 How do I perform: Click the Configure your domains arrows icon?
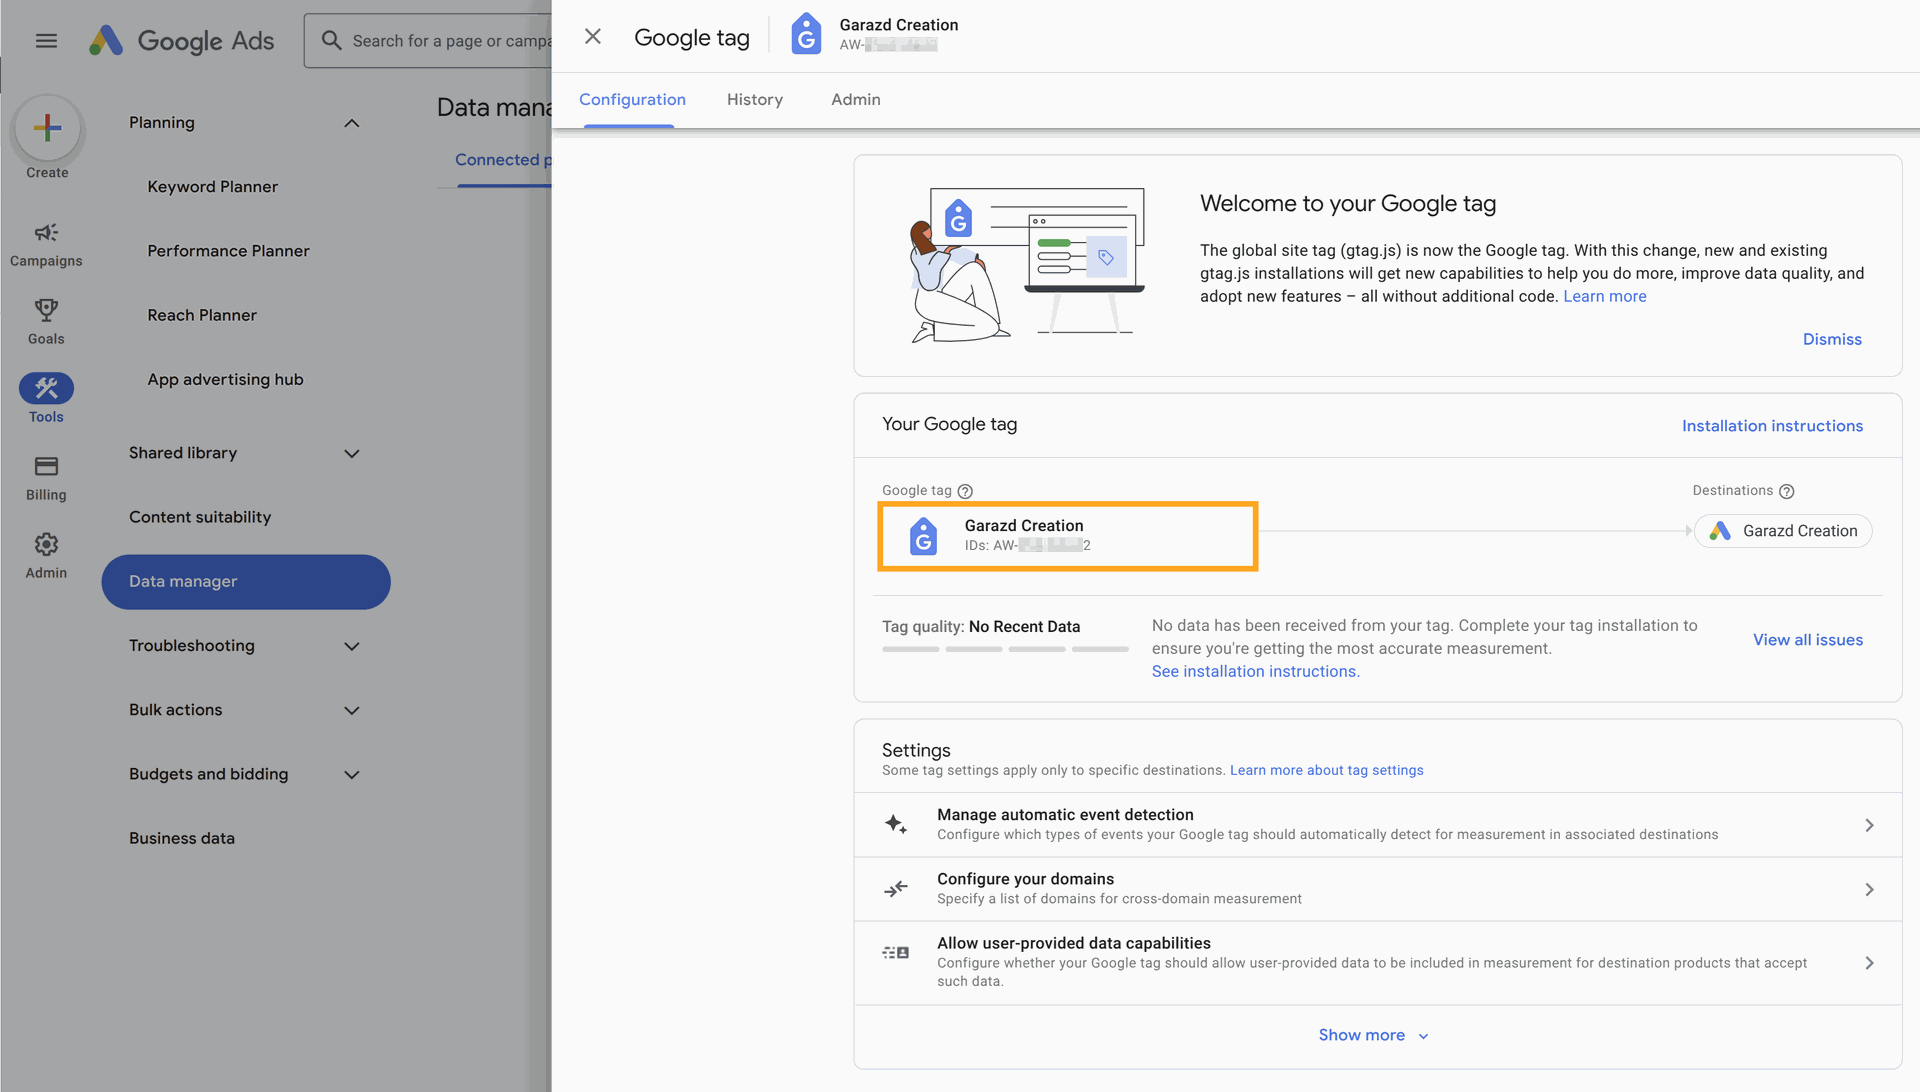point(896,889)
